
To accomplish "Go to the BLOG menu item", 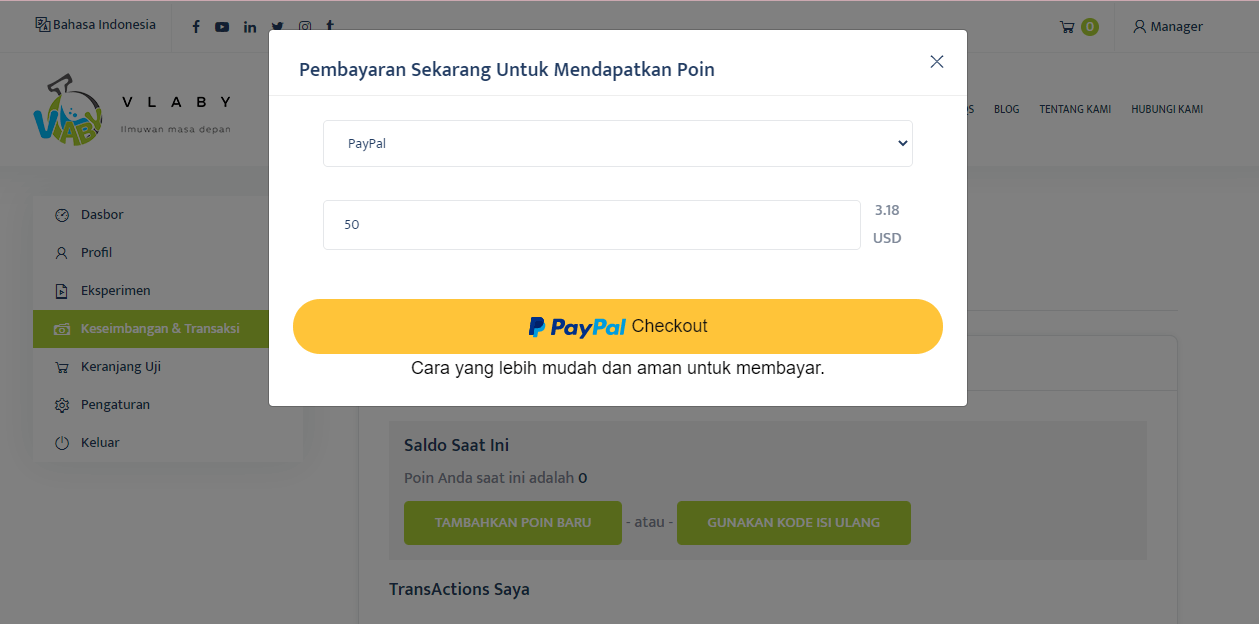I will pos(1006,109).
